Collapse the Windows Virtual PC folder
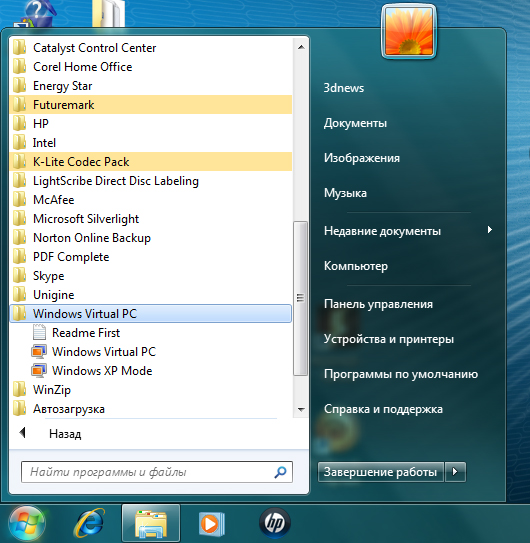 [x=151, y=313]
